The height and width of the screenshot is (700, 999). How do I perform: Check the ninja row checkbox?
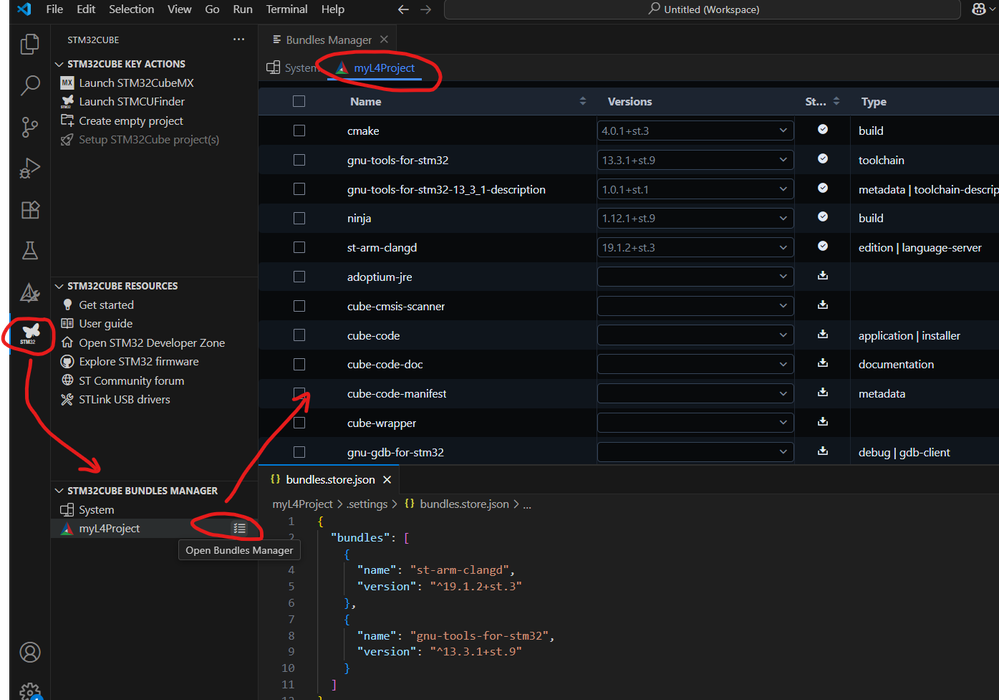point(299,218)
